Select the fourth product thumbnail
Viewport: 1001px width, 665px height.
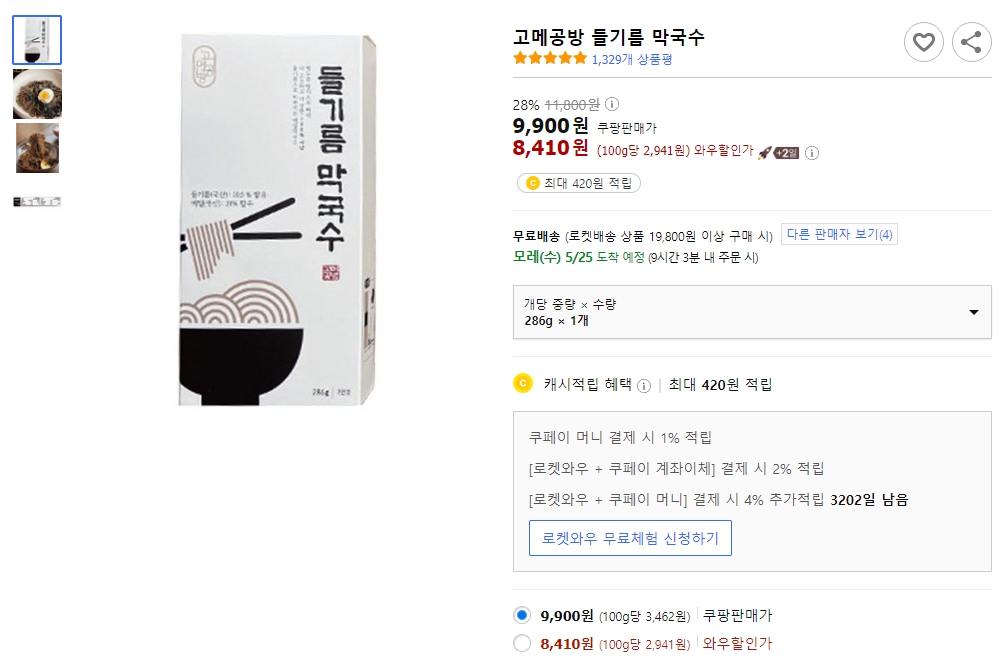(x=37, y=199)
